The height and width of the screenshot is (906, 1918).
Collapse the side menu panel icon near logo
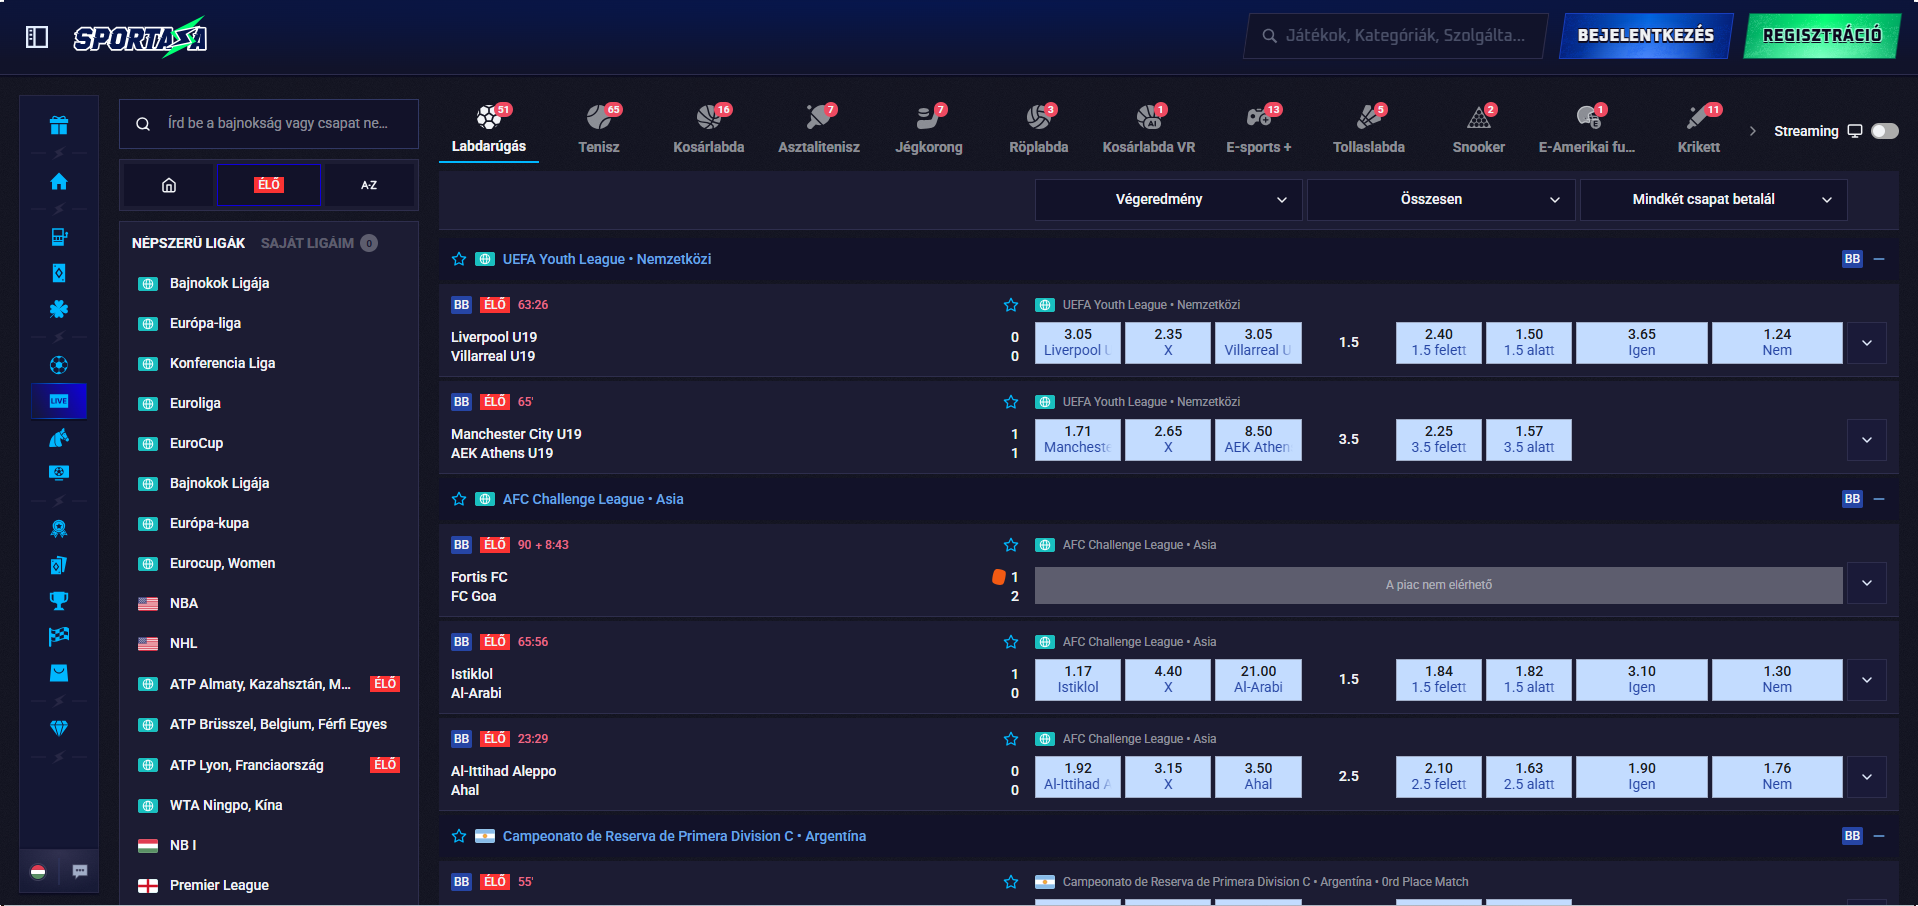37,37
